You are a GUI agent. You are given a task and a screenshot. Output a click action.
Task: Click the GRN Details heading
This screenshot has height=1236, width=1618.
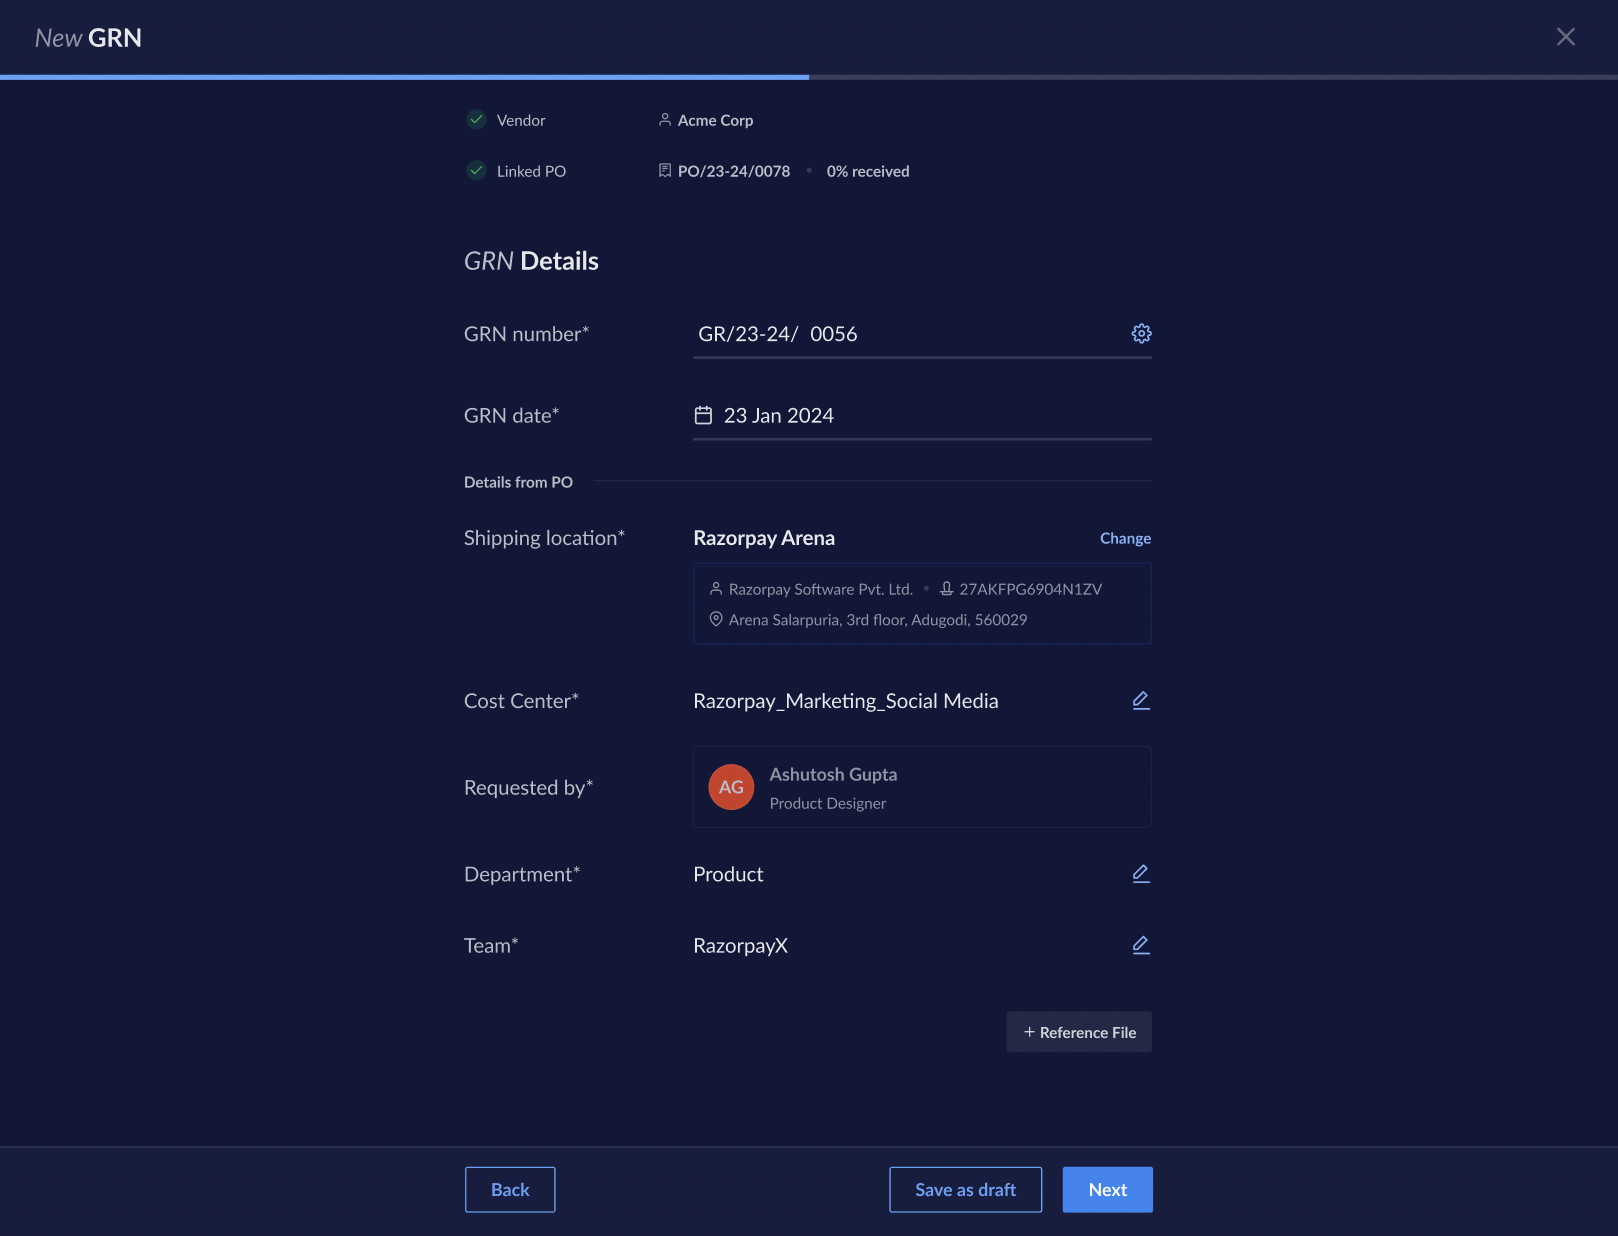click(531, 261)
